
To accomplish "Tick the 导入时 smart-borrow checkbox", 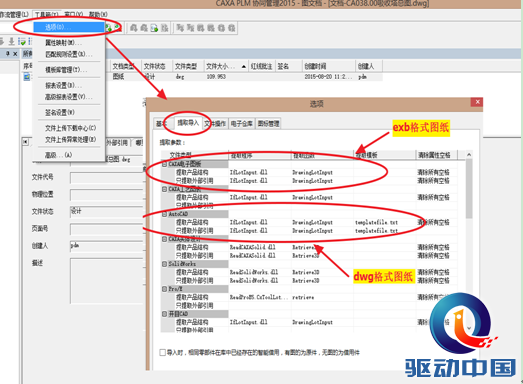I will click(x=162, y=353).
